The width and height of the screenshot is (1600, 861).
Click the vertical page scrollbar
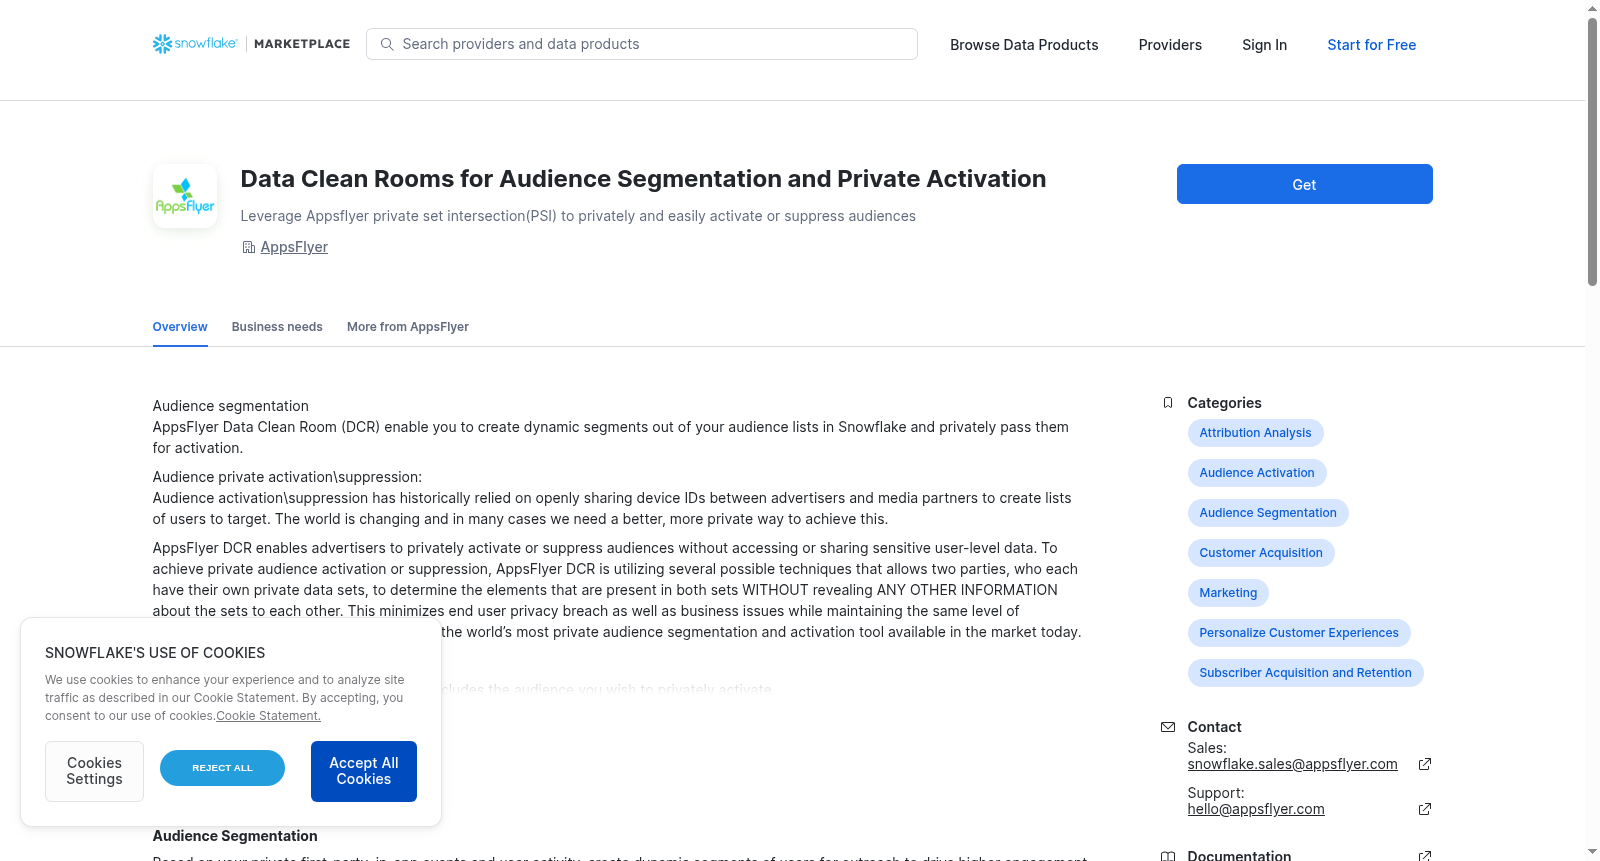coord(1592,152)
